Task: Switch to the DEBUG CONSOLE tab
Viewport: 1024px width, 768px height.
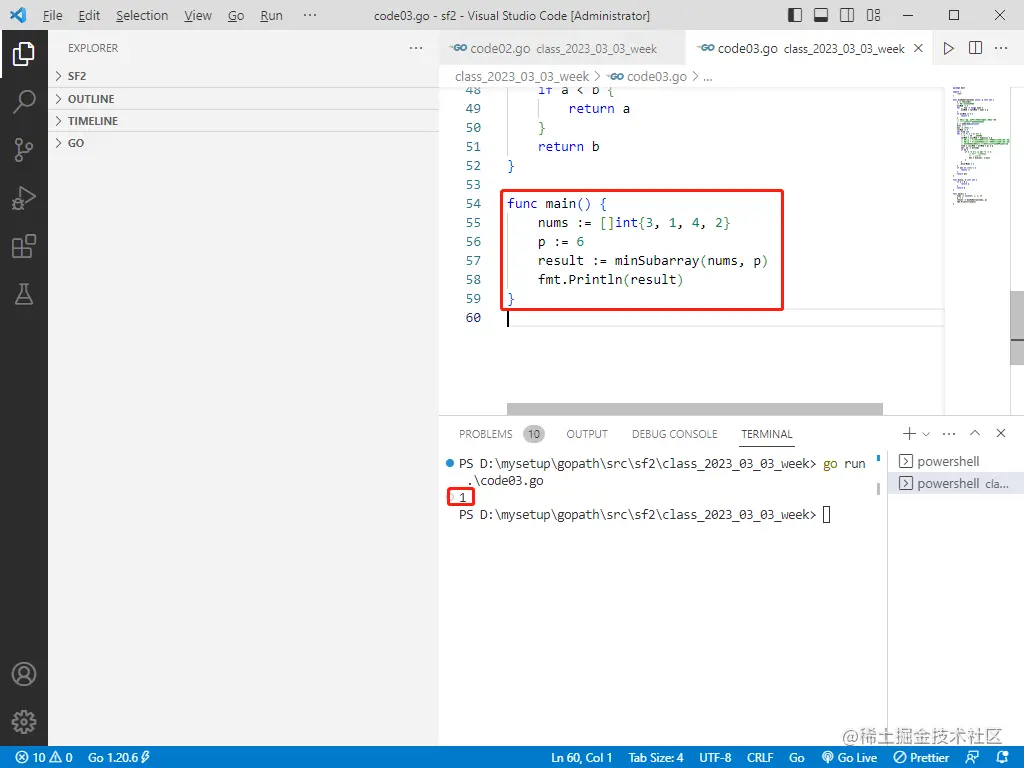Action: tap(675, 434)
